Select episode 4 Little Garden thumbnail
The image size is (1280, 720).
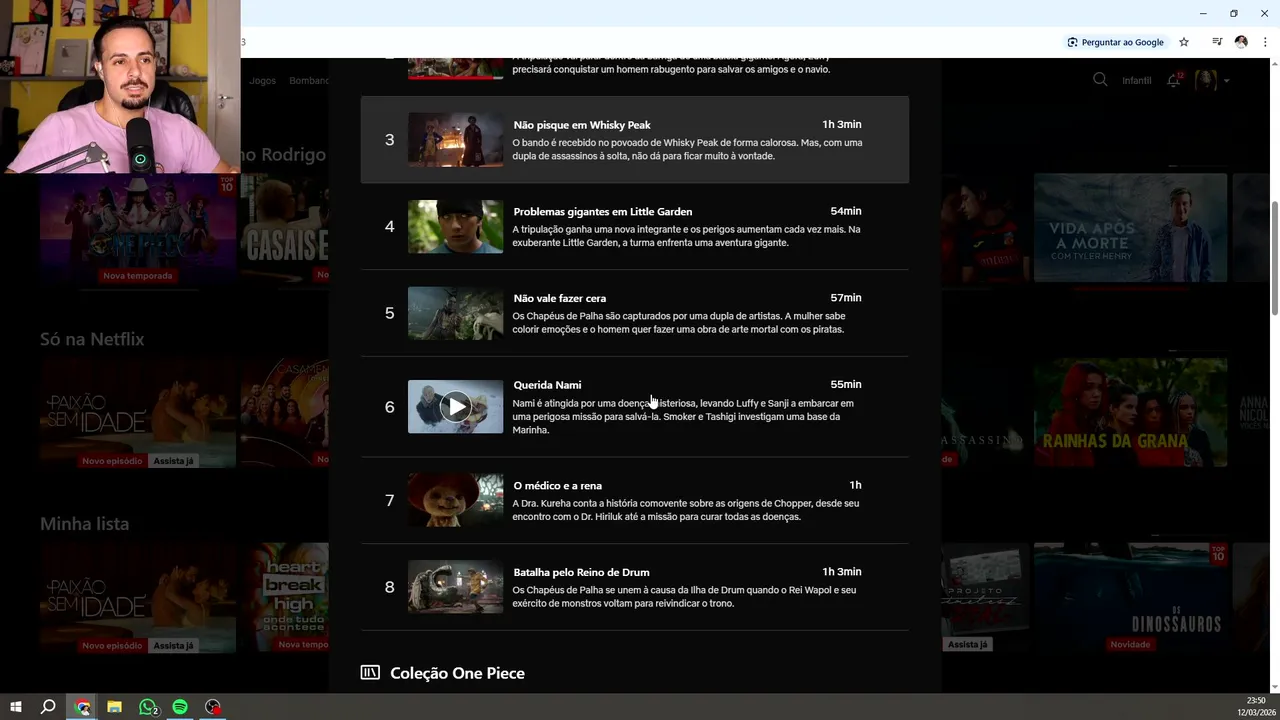[x=455, y=226]
